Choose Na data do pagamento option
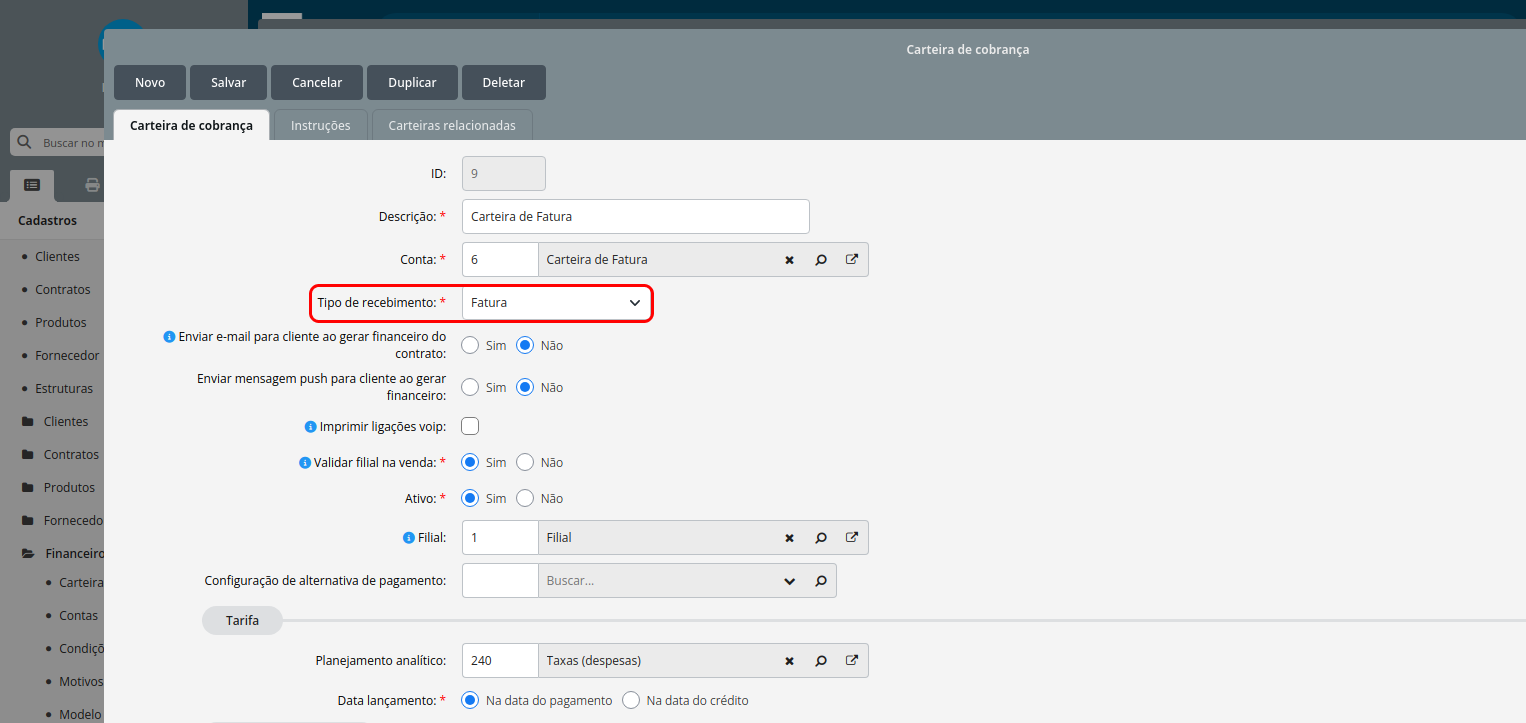The width and height of the screenshot is (1526, 723). [x=470, y=700]
